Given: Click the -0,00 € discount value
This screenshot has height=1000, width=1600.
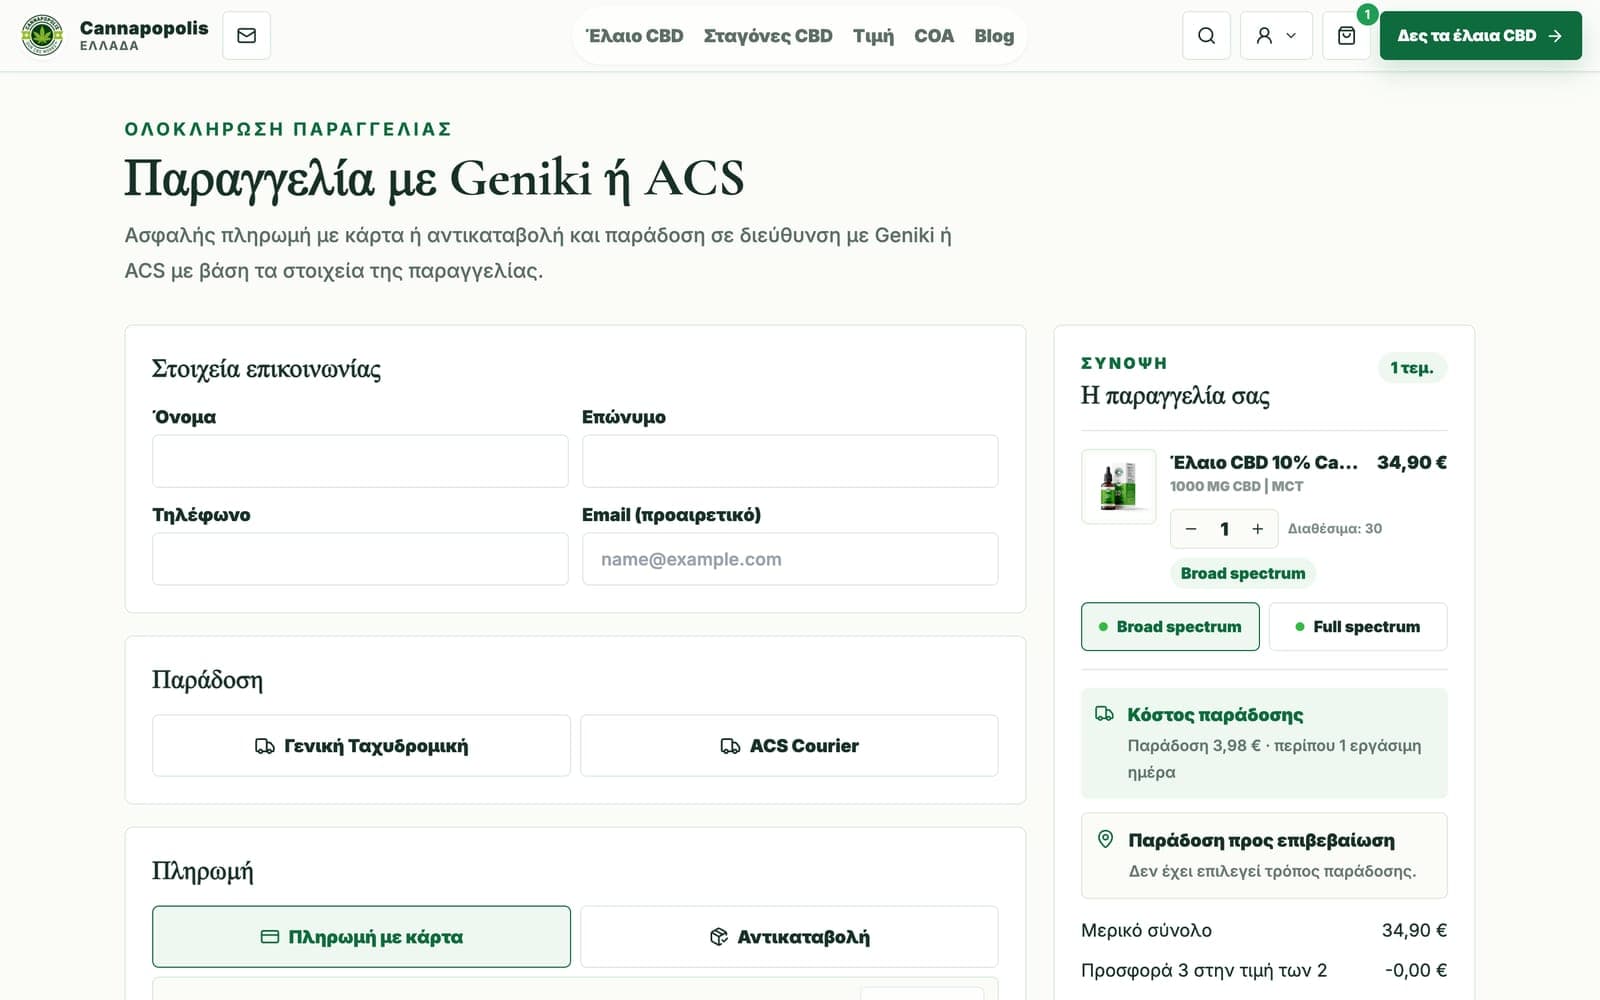Looking at the screenshot, I should point(1415,971).
